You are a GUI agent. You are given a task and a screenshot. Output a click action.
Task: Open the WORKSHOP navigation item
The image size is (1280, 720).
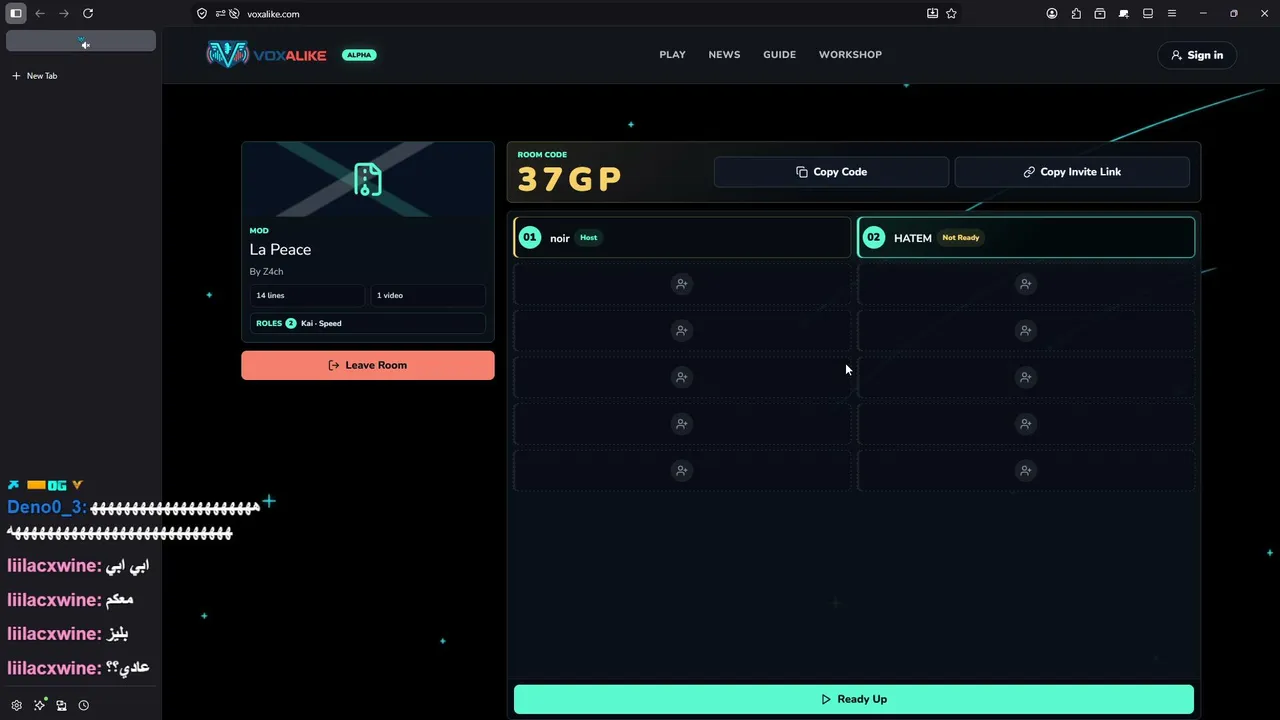click(850, 55)
